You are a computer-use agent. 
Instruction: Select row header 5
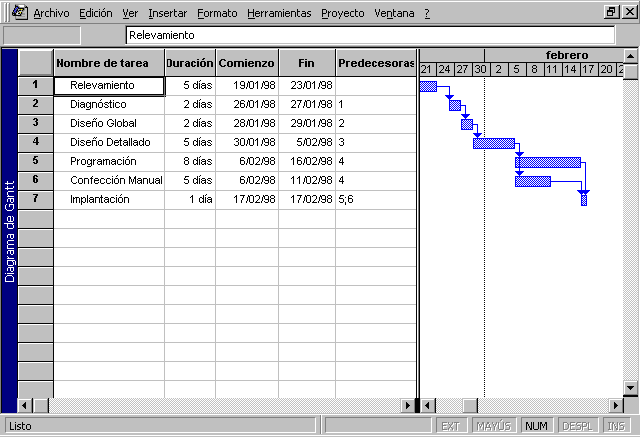pyautogui.click(x=36, y=161)
